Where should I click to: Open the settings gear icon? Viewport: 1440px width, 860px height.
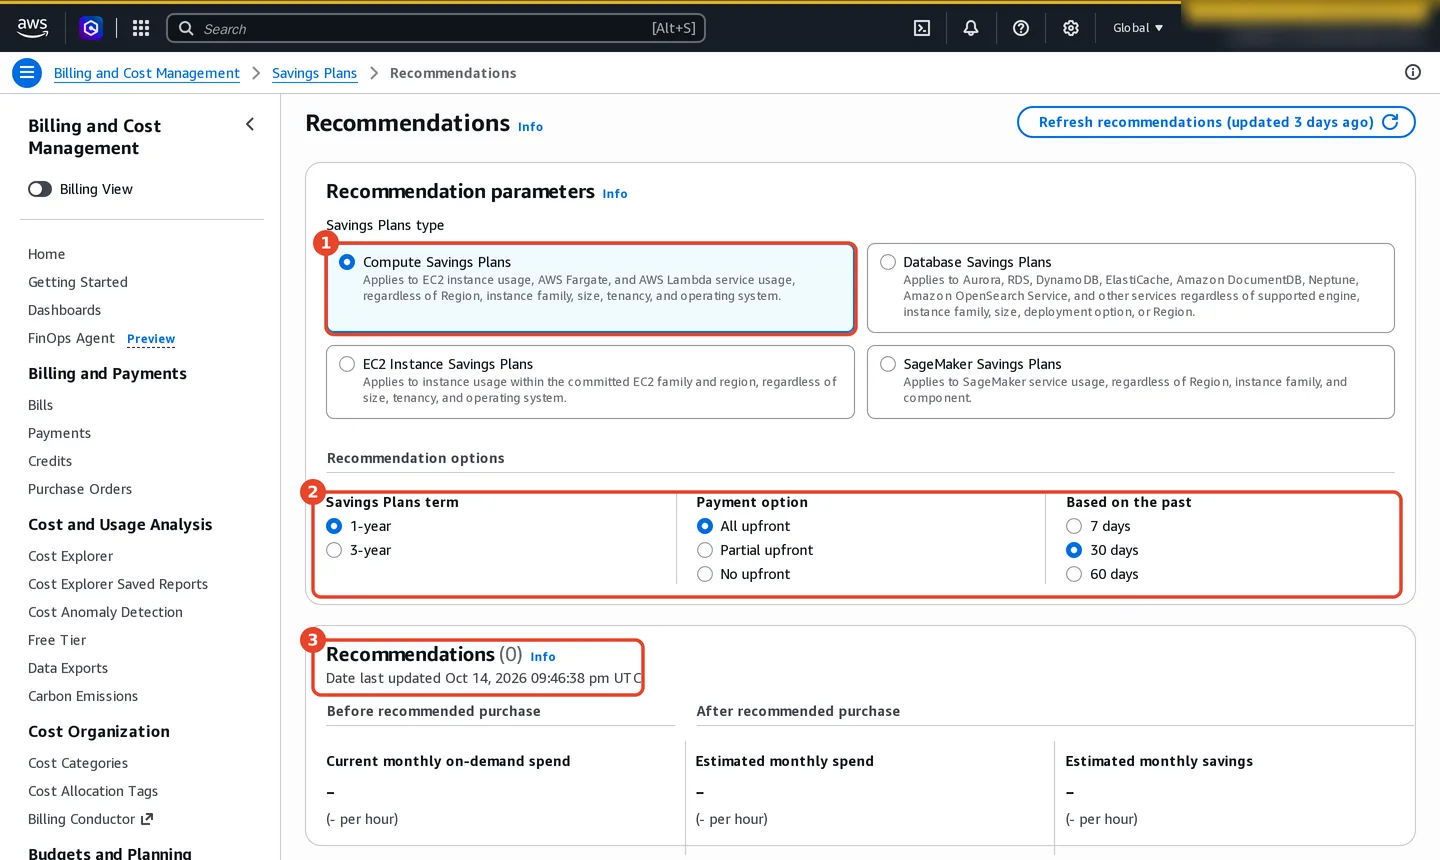(1071, 28)
